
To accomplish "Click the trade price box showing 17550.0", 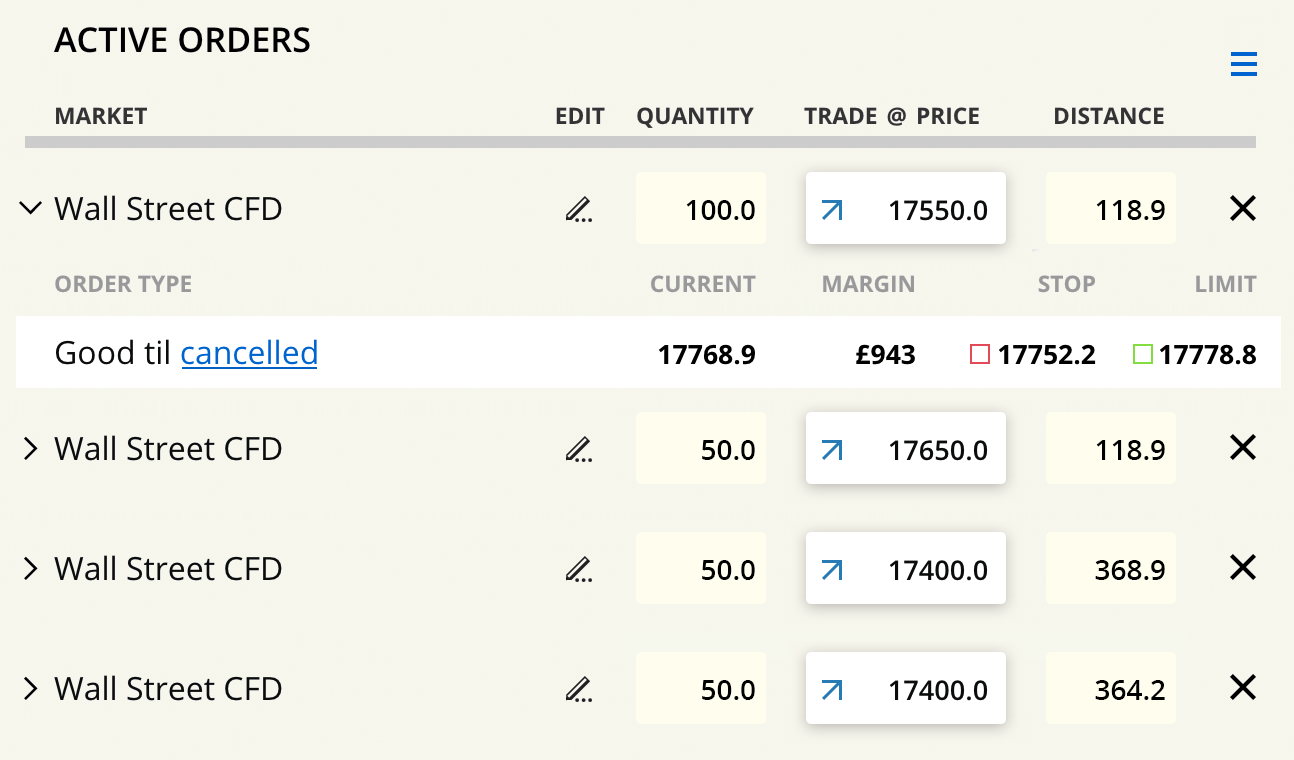I will [905, 209].
